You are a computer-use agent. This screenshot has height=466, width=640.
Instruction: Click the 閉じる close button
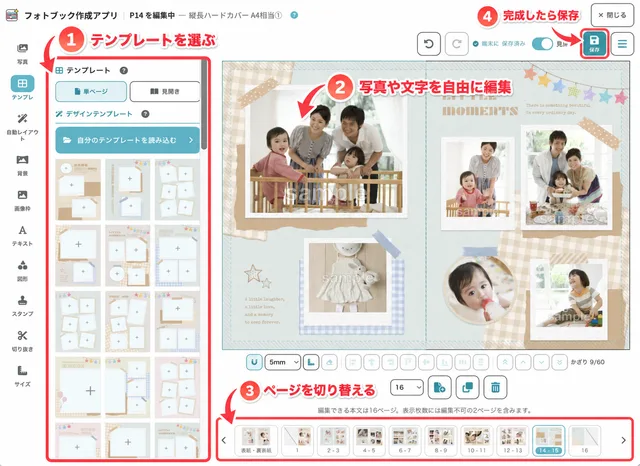612,15
